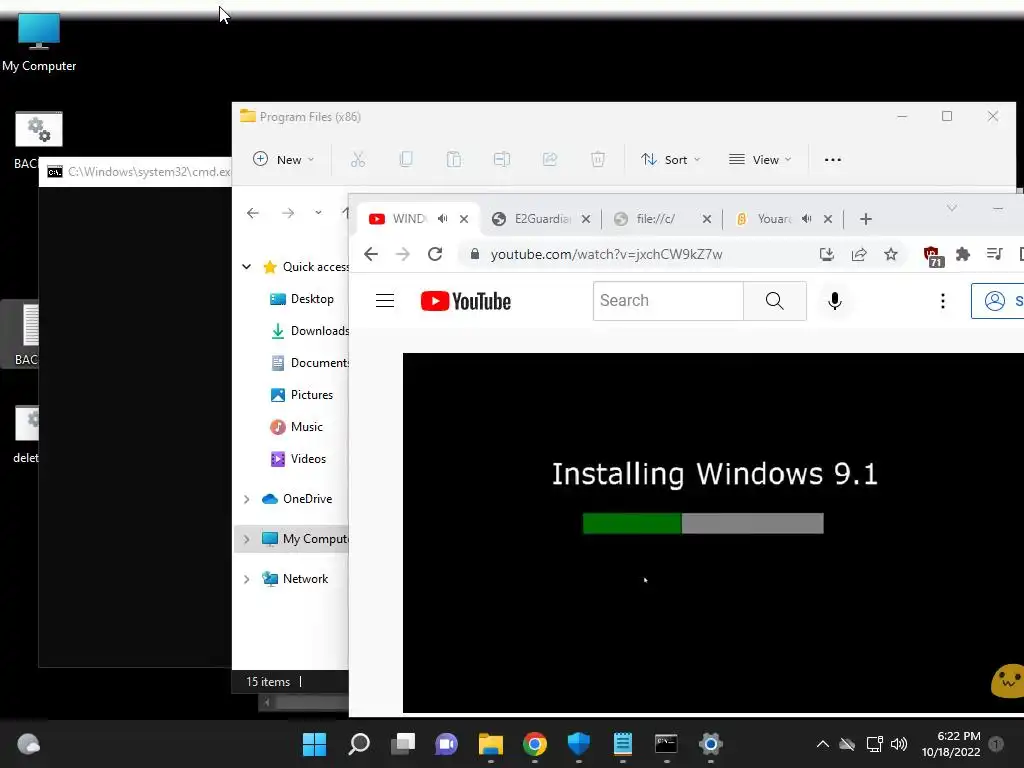Click the share page icon in address bar
The width and height of the screenshot is (1024, 768).
coord(859,254)
